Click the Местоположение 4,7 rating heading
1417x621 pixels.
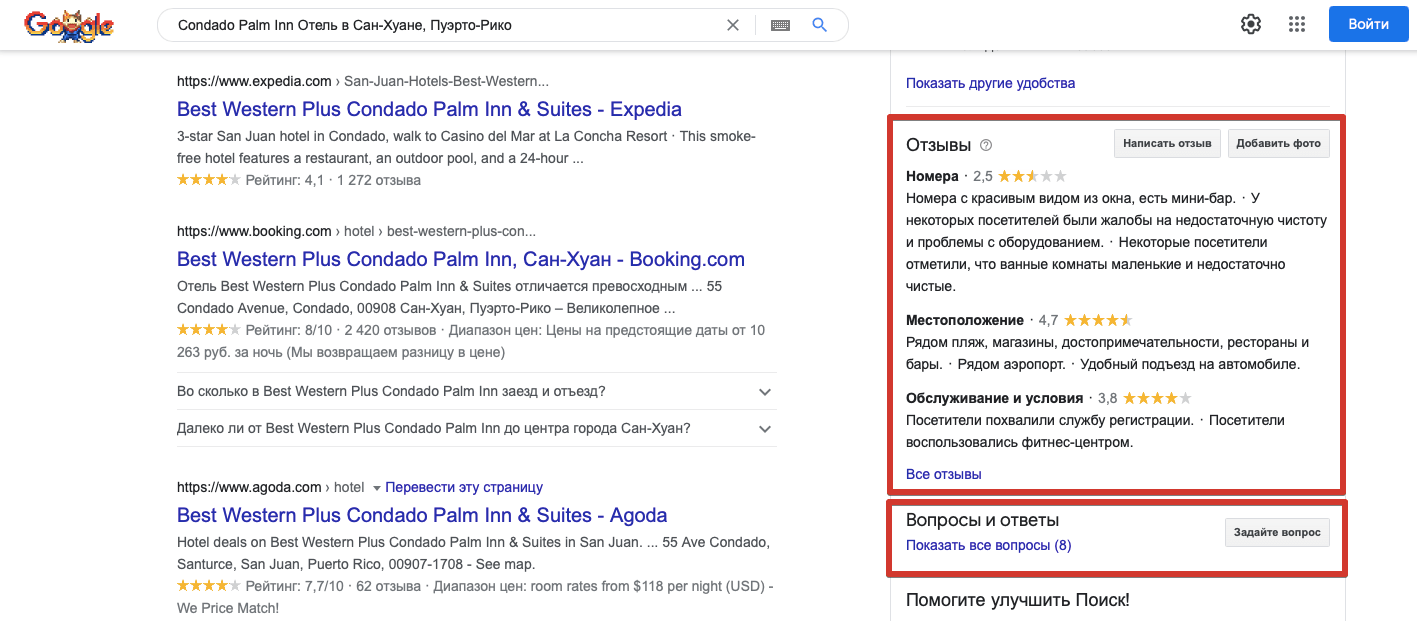point(1019,320)
